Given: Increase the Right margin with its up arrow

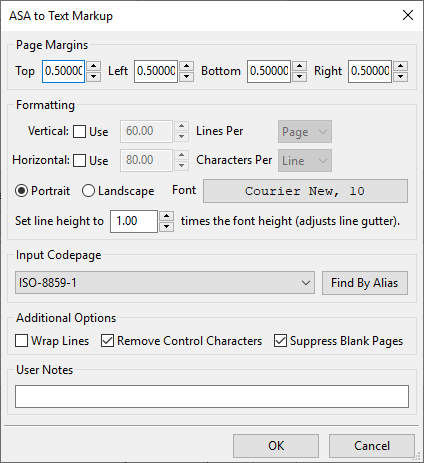Looking at the screenshot, I should point(400,66).
